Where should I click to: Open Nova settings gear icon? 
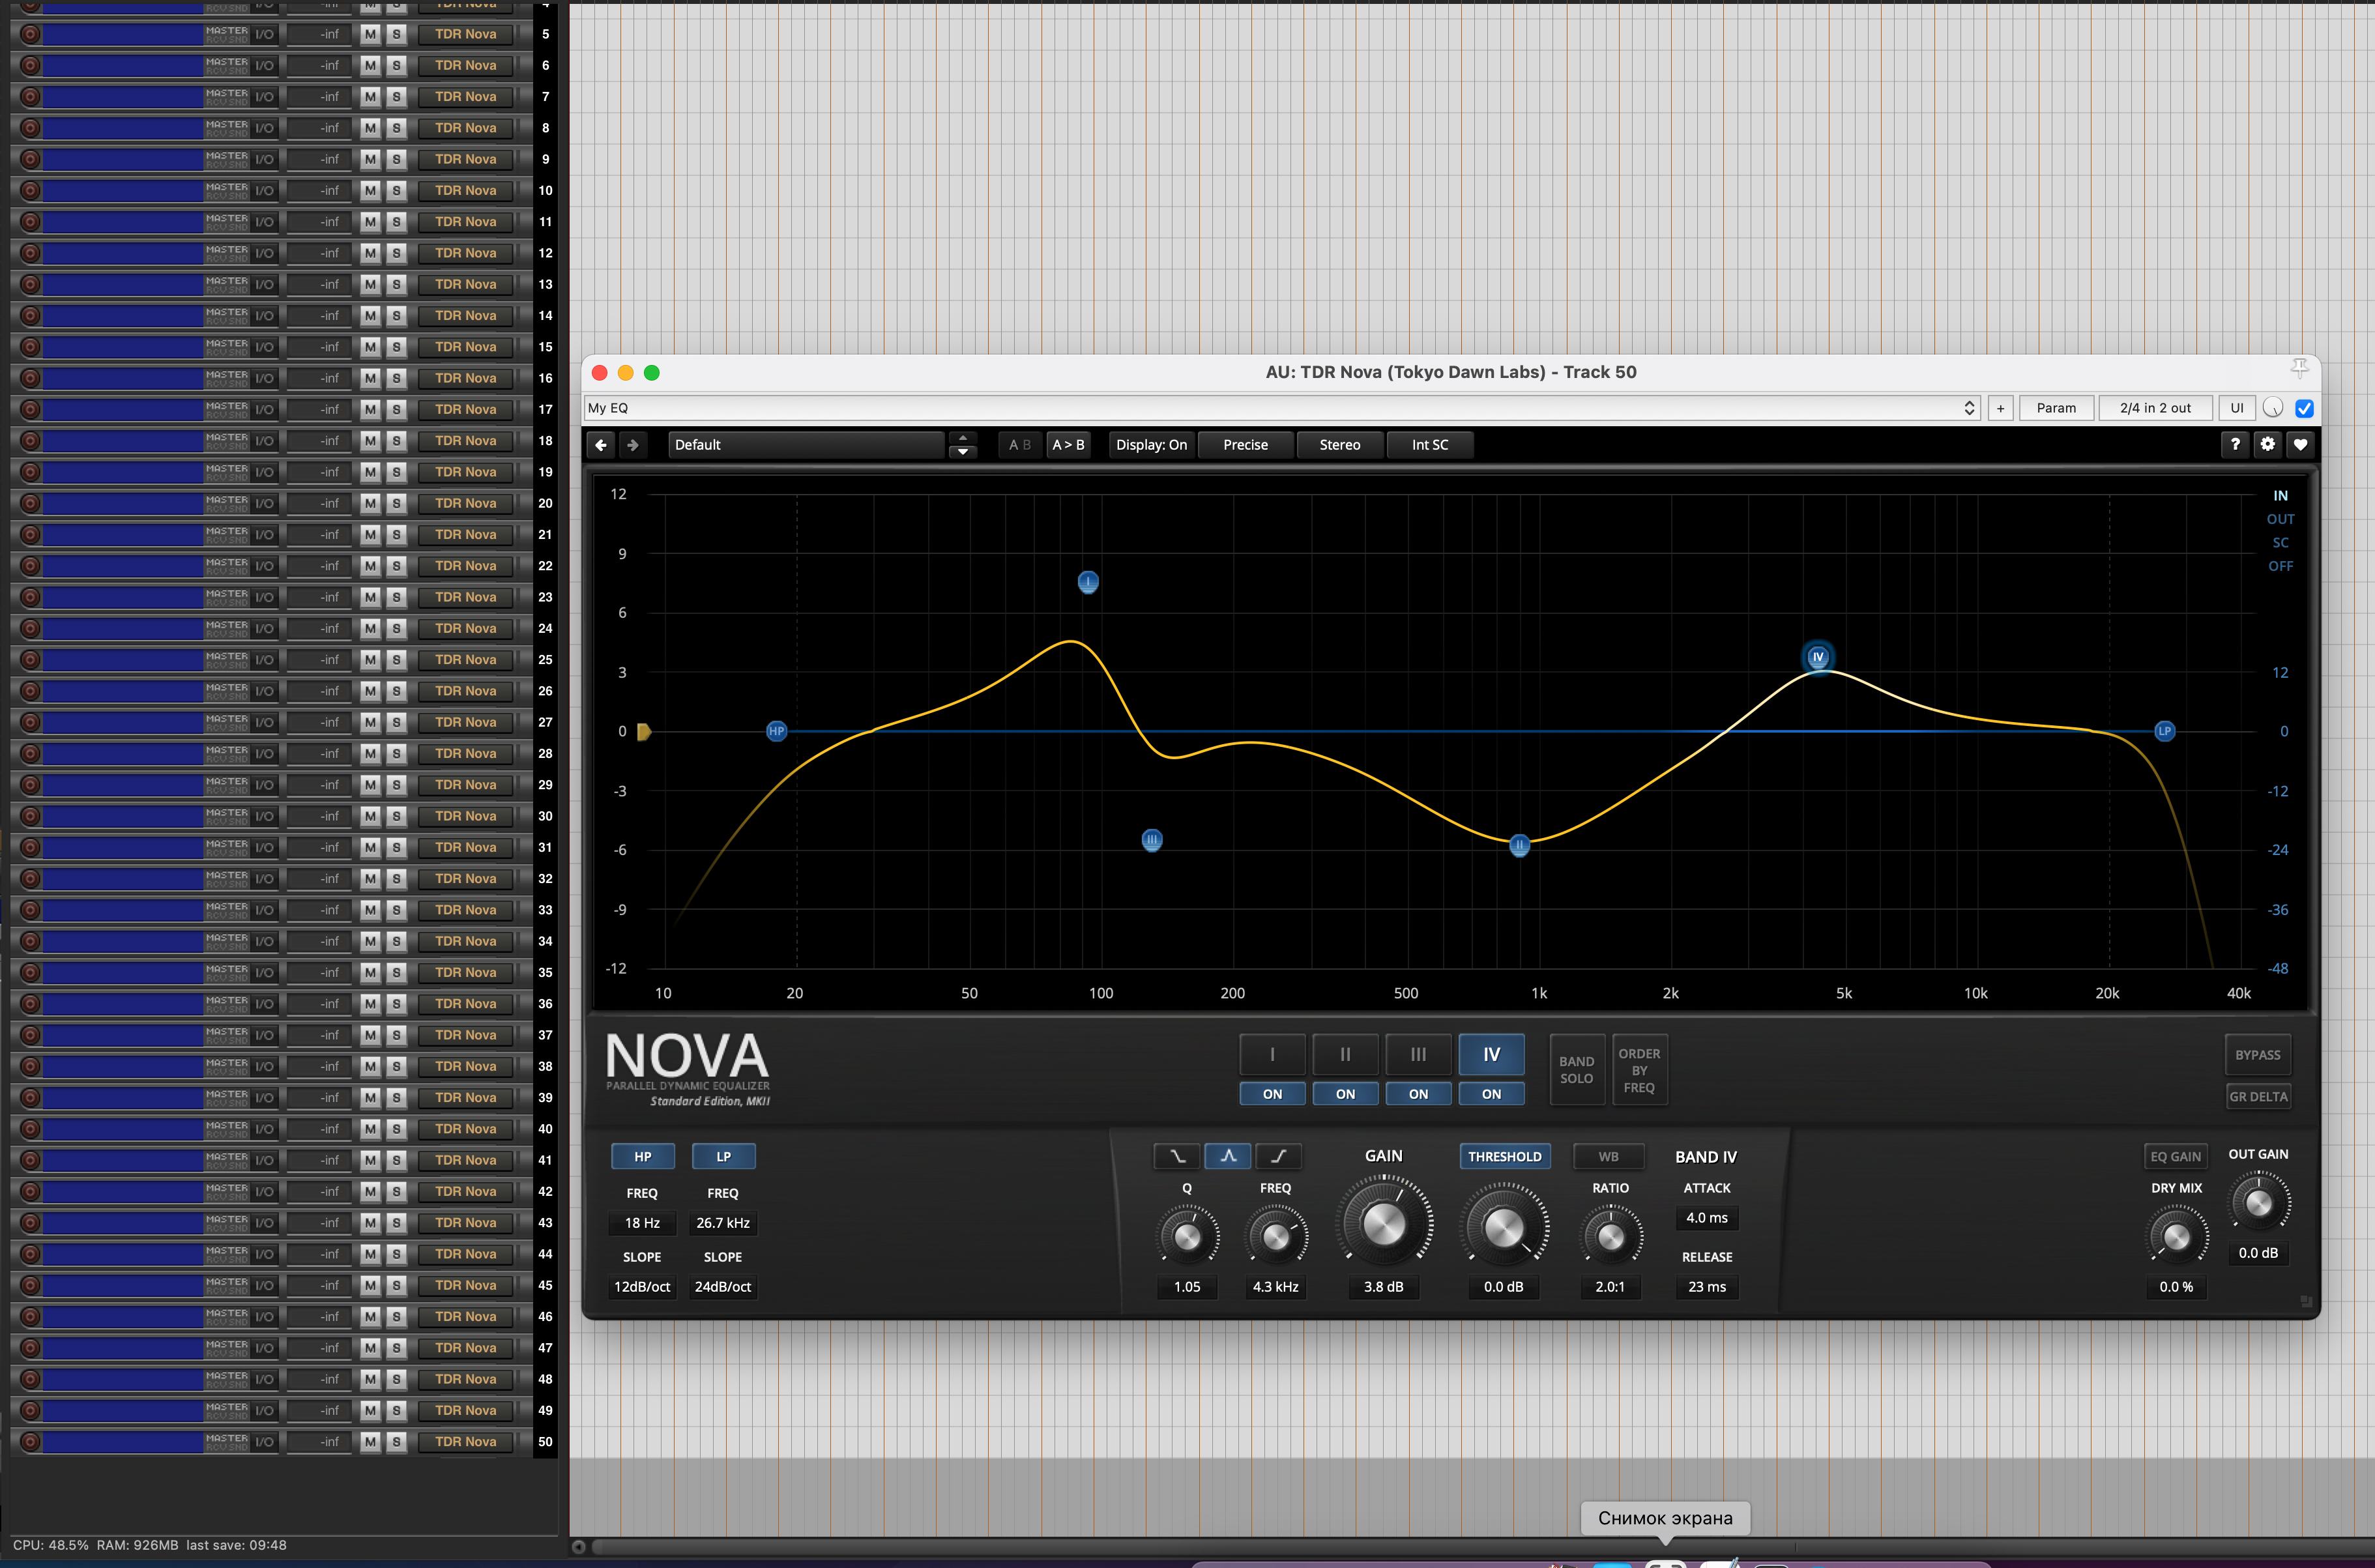(2267, 444)
